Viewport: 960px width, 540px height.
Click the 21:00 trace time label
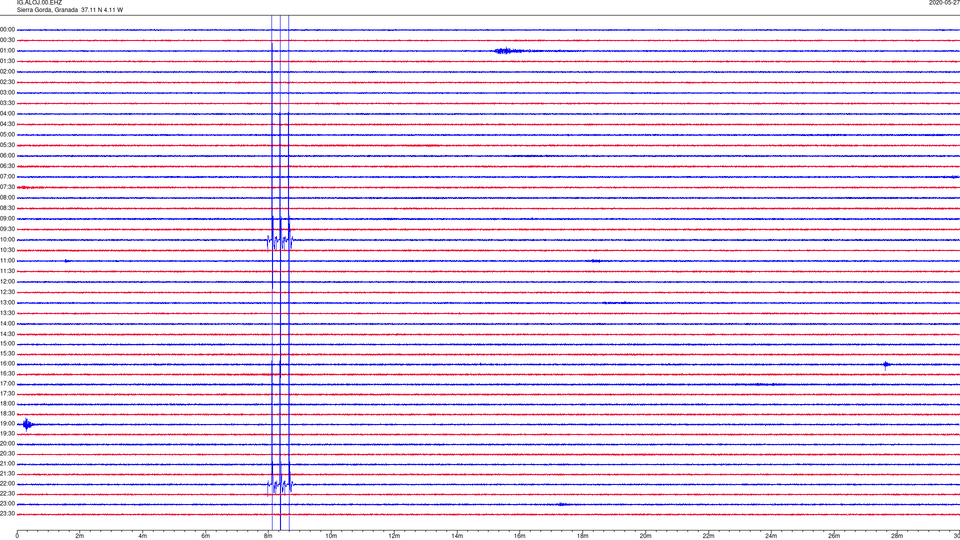click(x=7, y=463)
